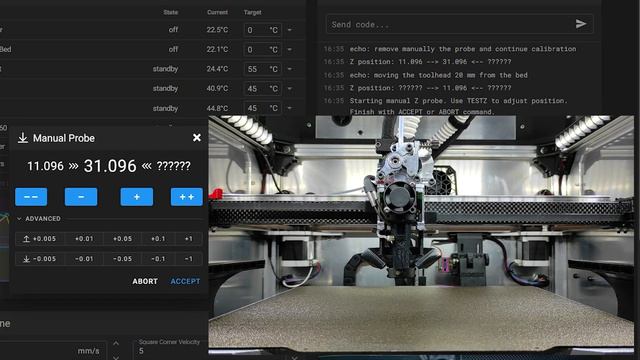Close the Manual Probe dialog
The height and width of the screenshot is (360, 640).
[197, 138]
